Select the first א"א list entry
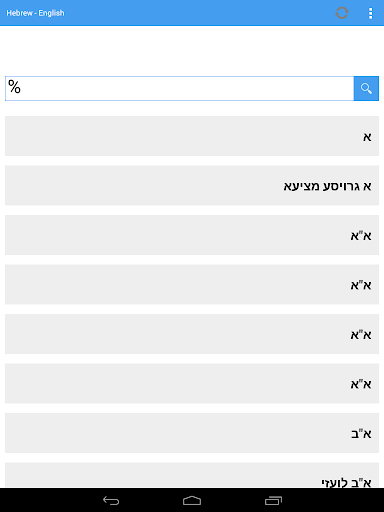384x512 pixels. (192, 235)
